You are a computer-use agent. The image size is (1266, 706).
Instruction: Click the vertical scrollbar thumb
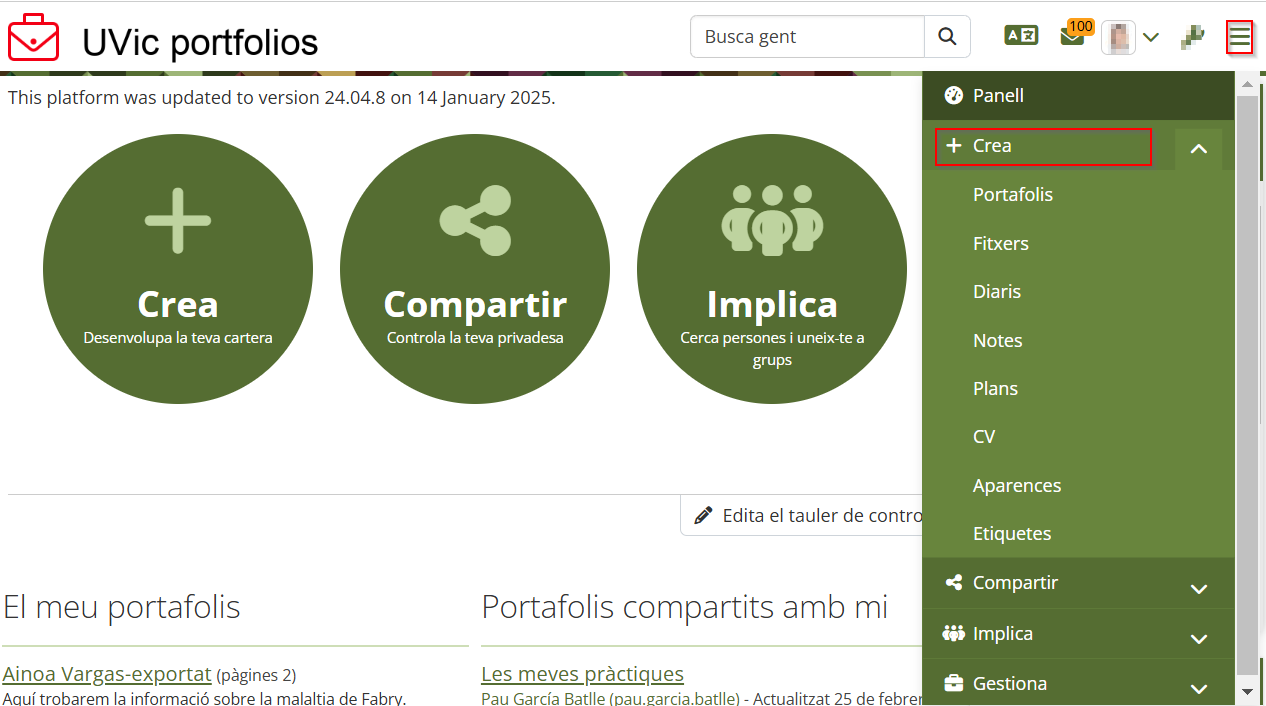1247,385
